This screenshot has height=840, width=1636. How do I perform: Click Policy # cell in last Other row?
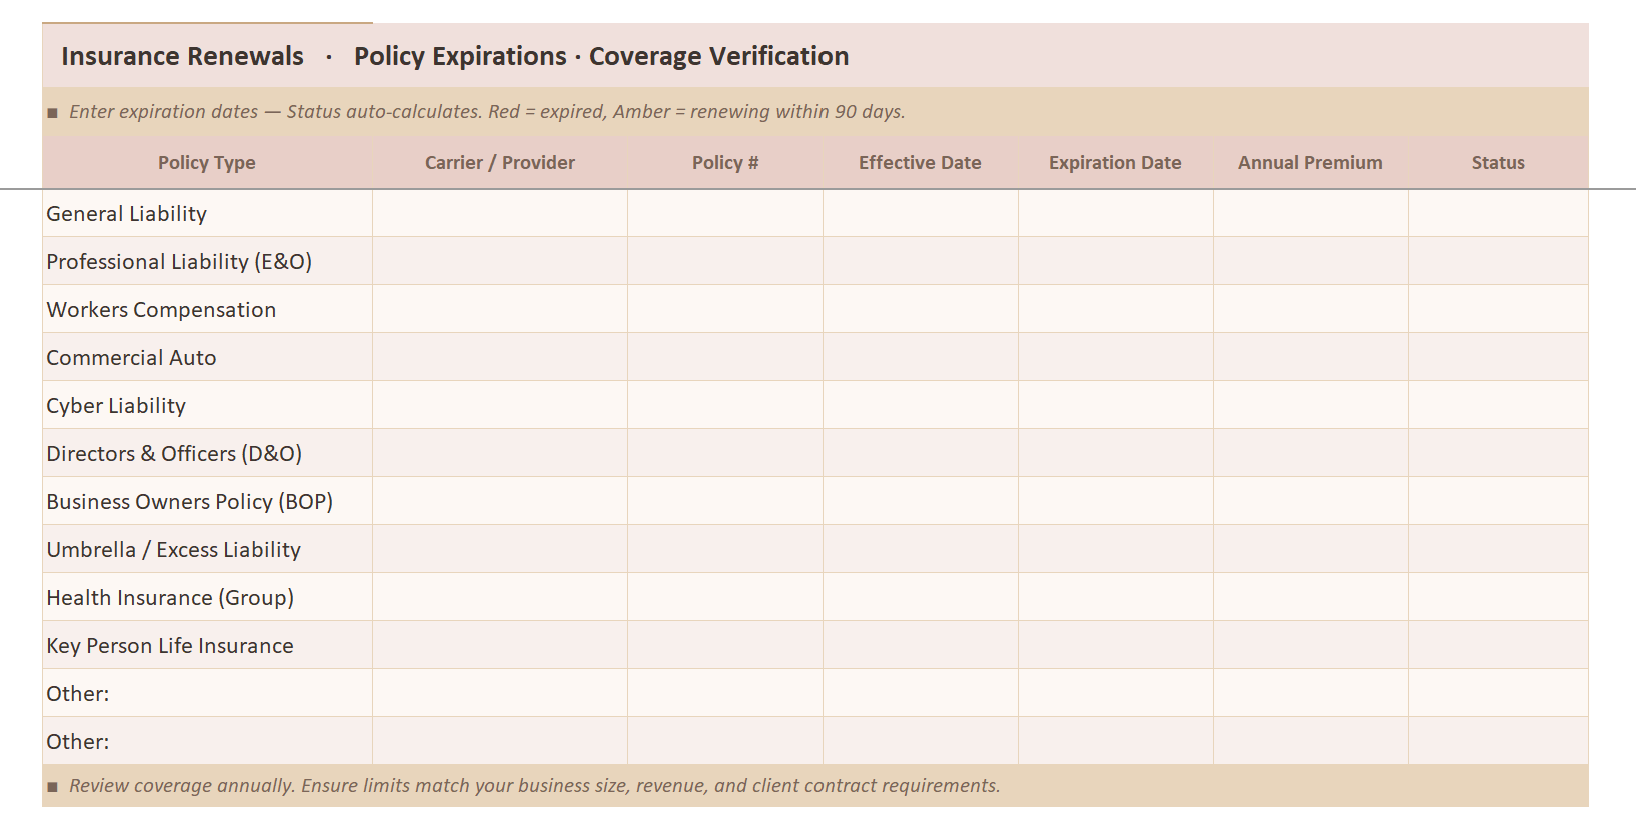point(725,741)
